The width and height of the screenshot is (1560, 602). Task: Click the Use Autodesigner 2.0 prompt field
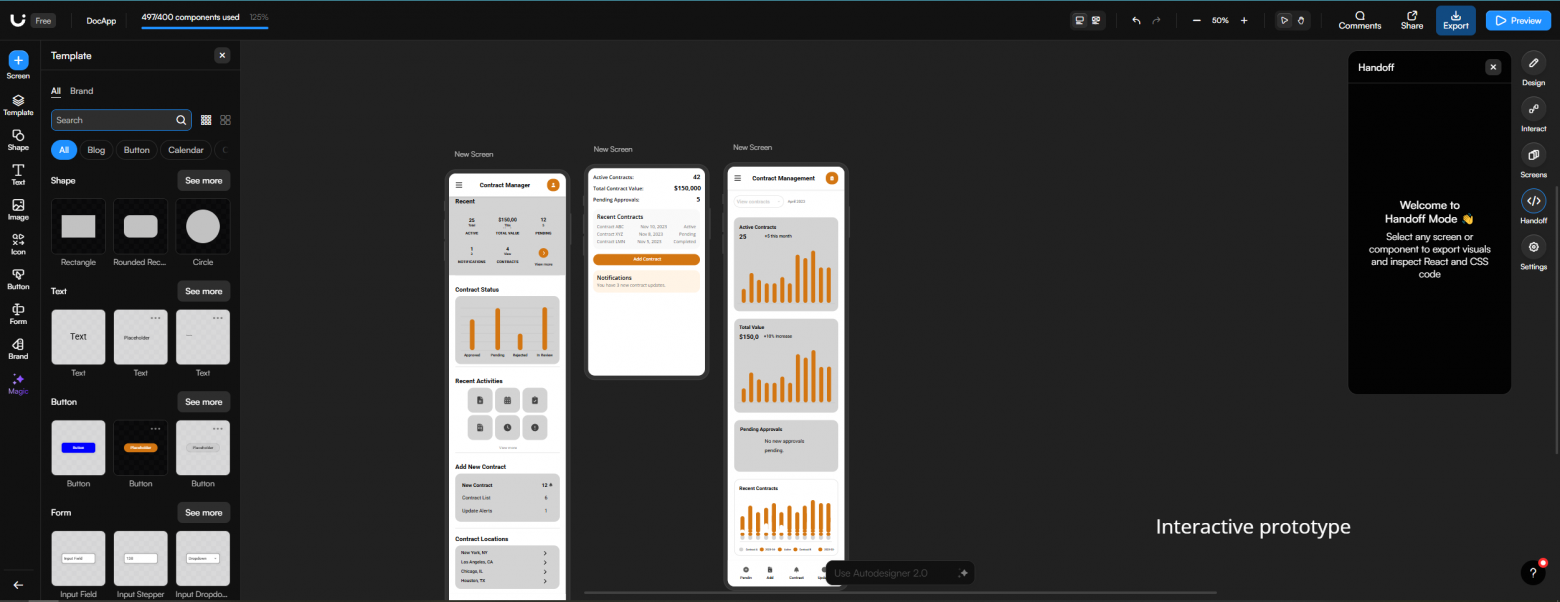coord(898,573)
